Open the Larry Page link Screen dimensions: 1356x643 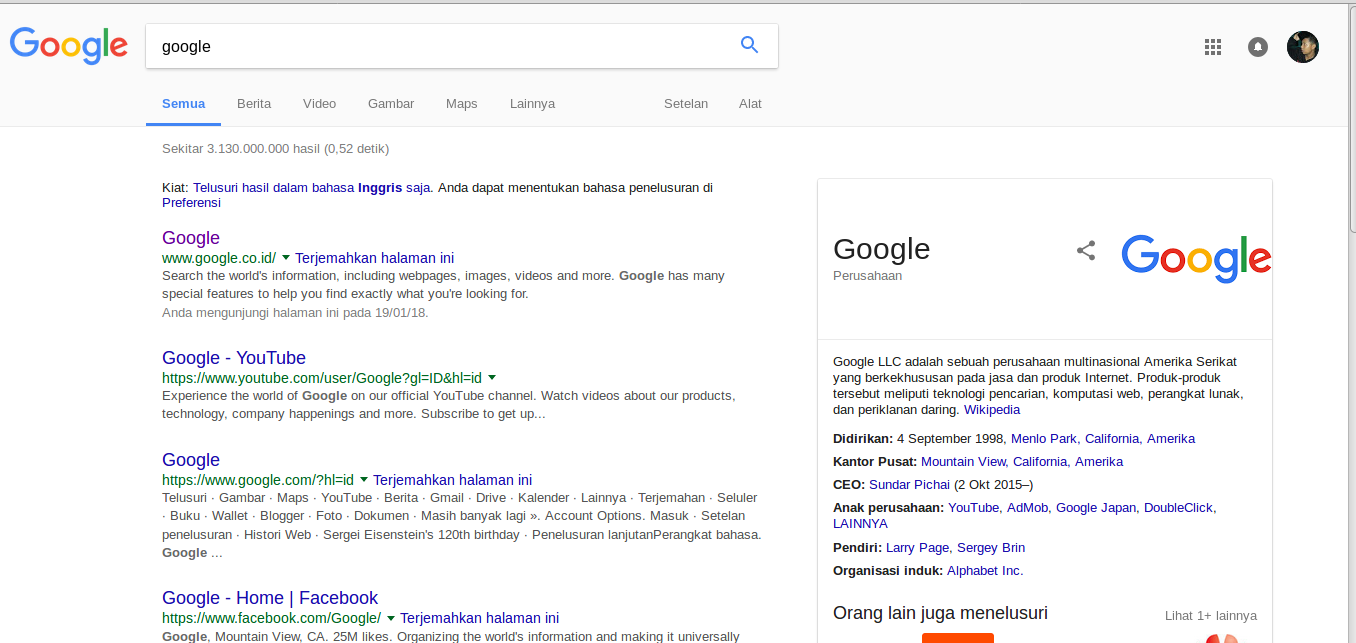point(918,548)
